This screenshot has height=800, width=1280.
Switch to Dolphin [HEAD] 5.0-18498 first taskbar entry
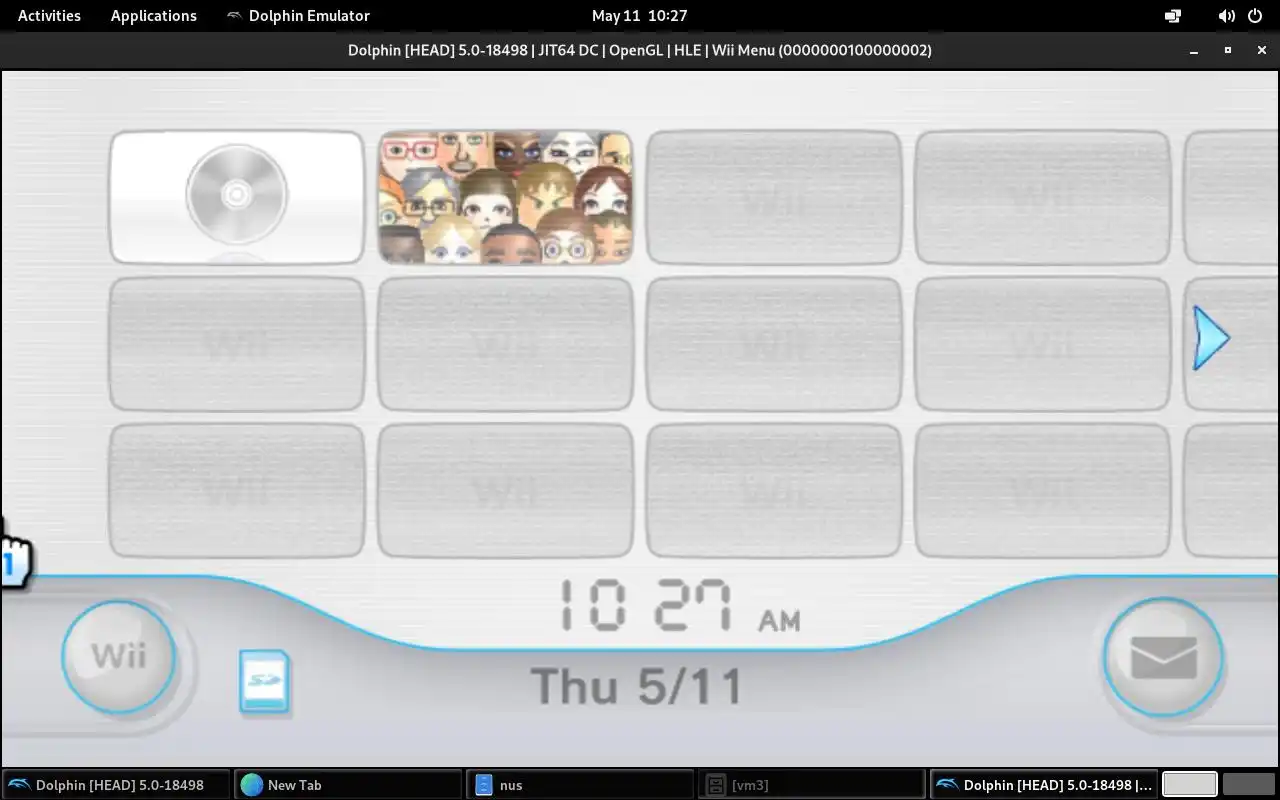tap(116, 785)
